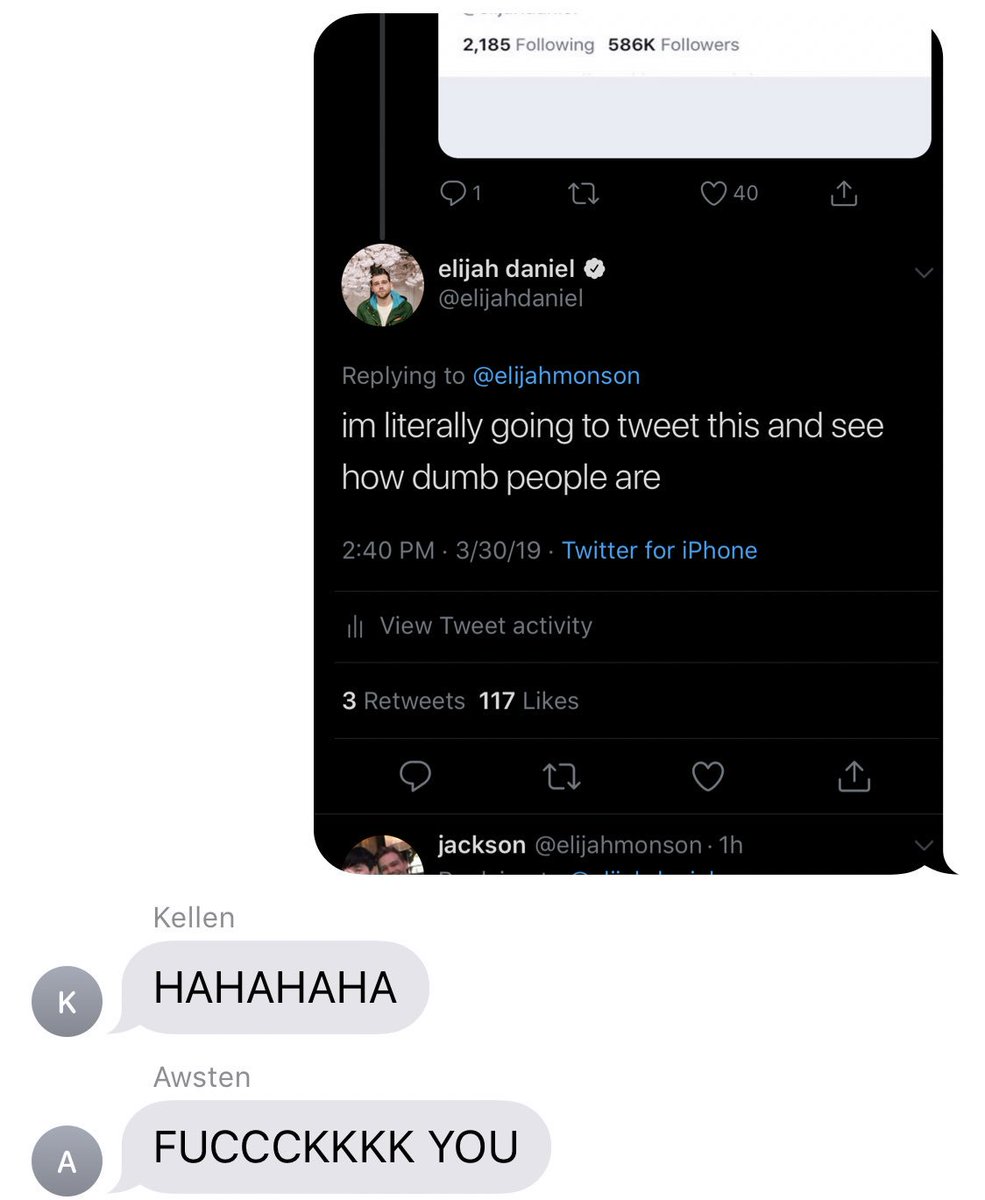View the 117 Likes list
The width and height of the screenshot is (985, 1200).
[529, 701]
